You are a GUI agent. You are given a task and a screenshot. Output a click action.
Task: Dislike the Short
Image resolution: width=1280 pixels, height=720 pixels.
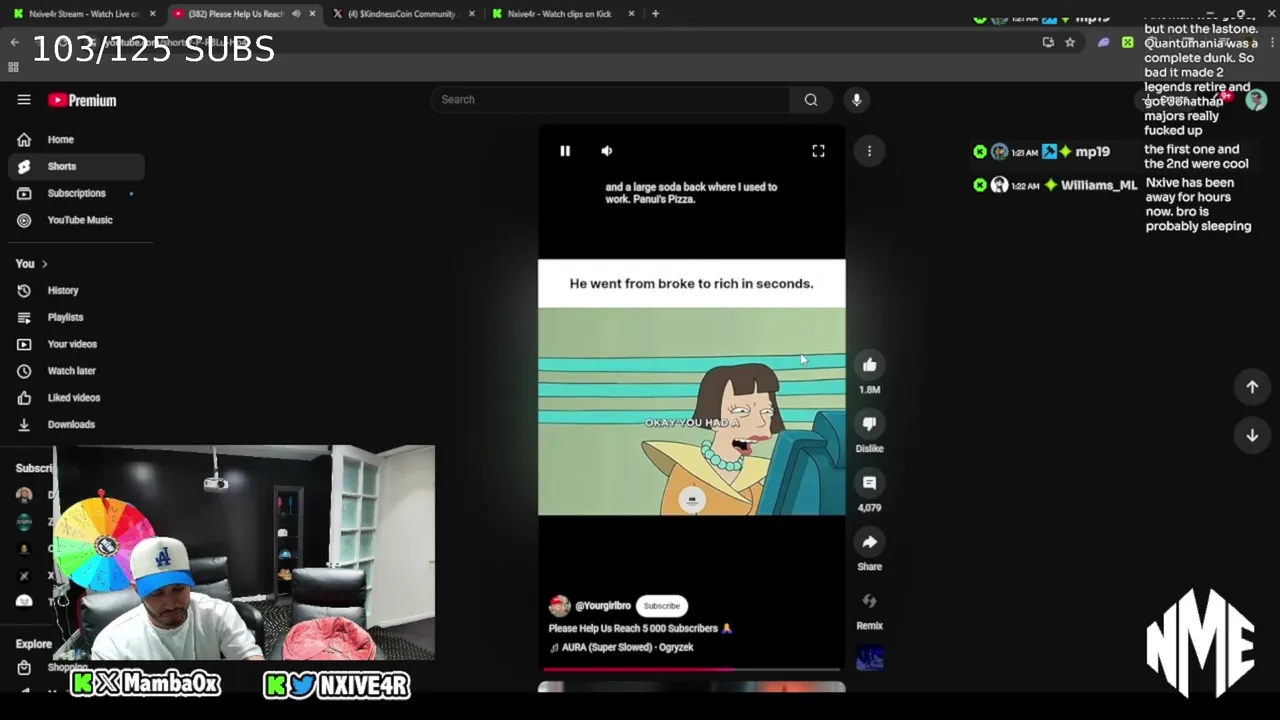pyautogui.click(x=869, y=424)
